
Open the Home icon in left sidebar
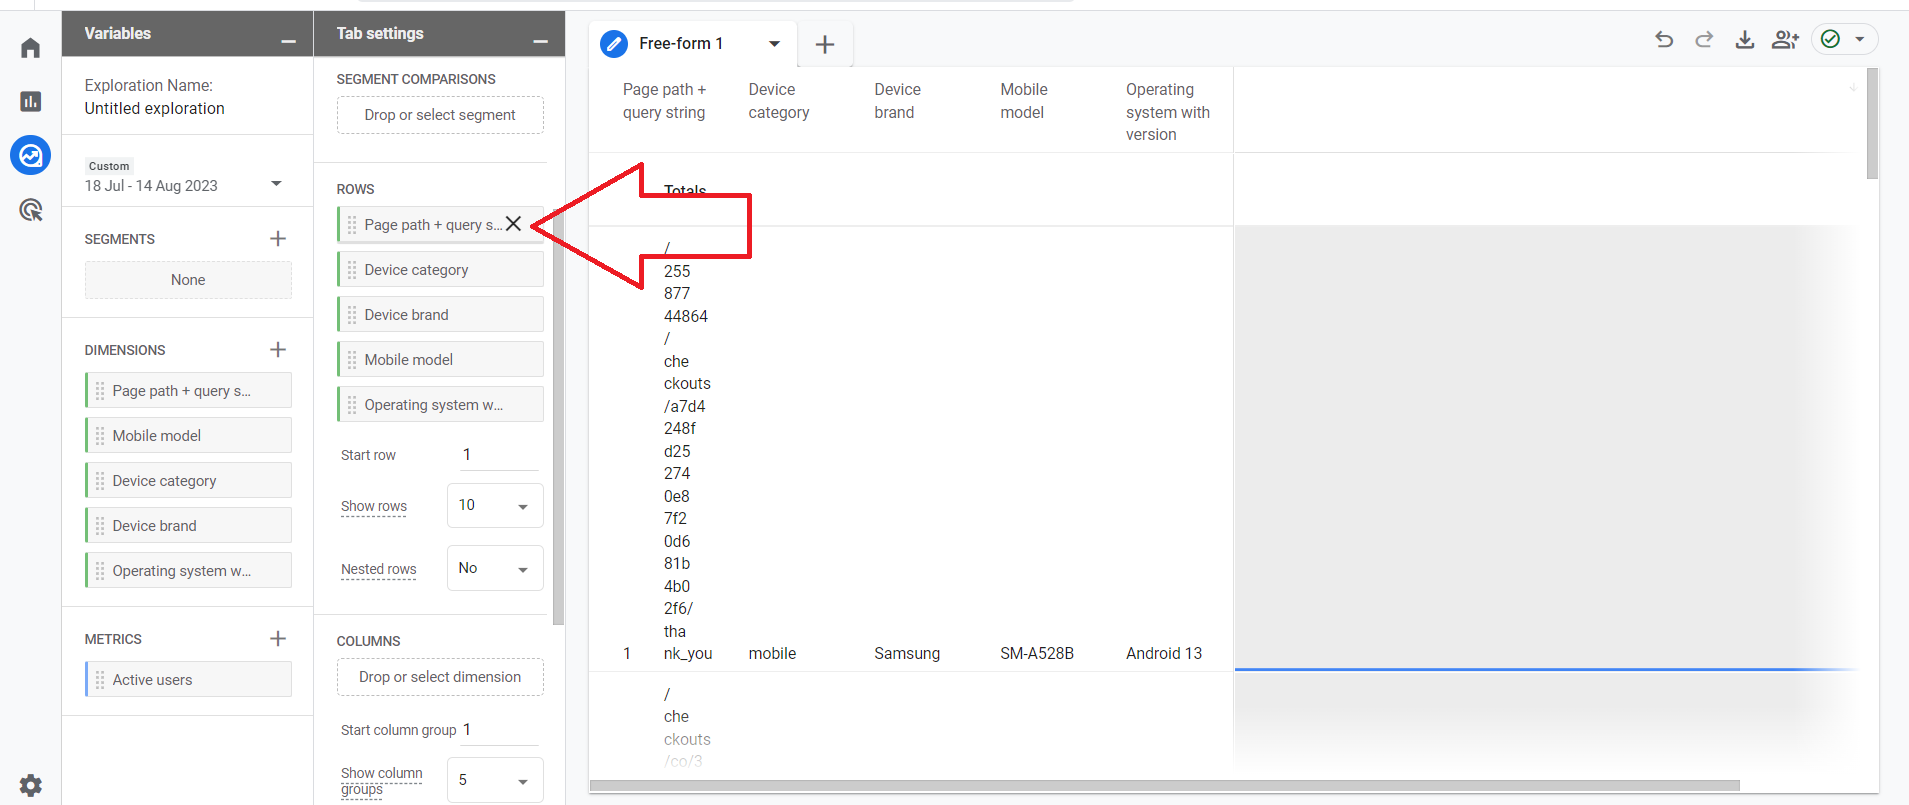[30, 48]
